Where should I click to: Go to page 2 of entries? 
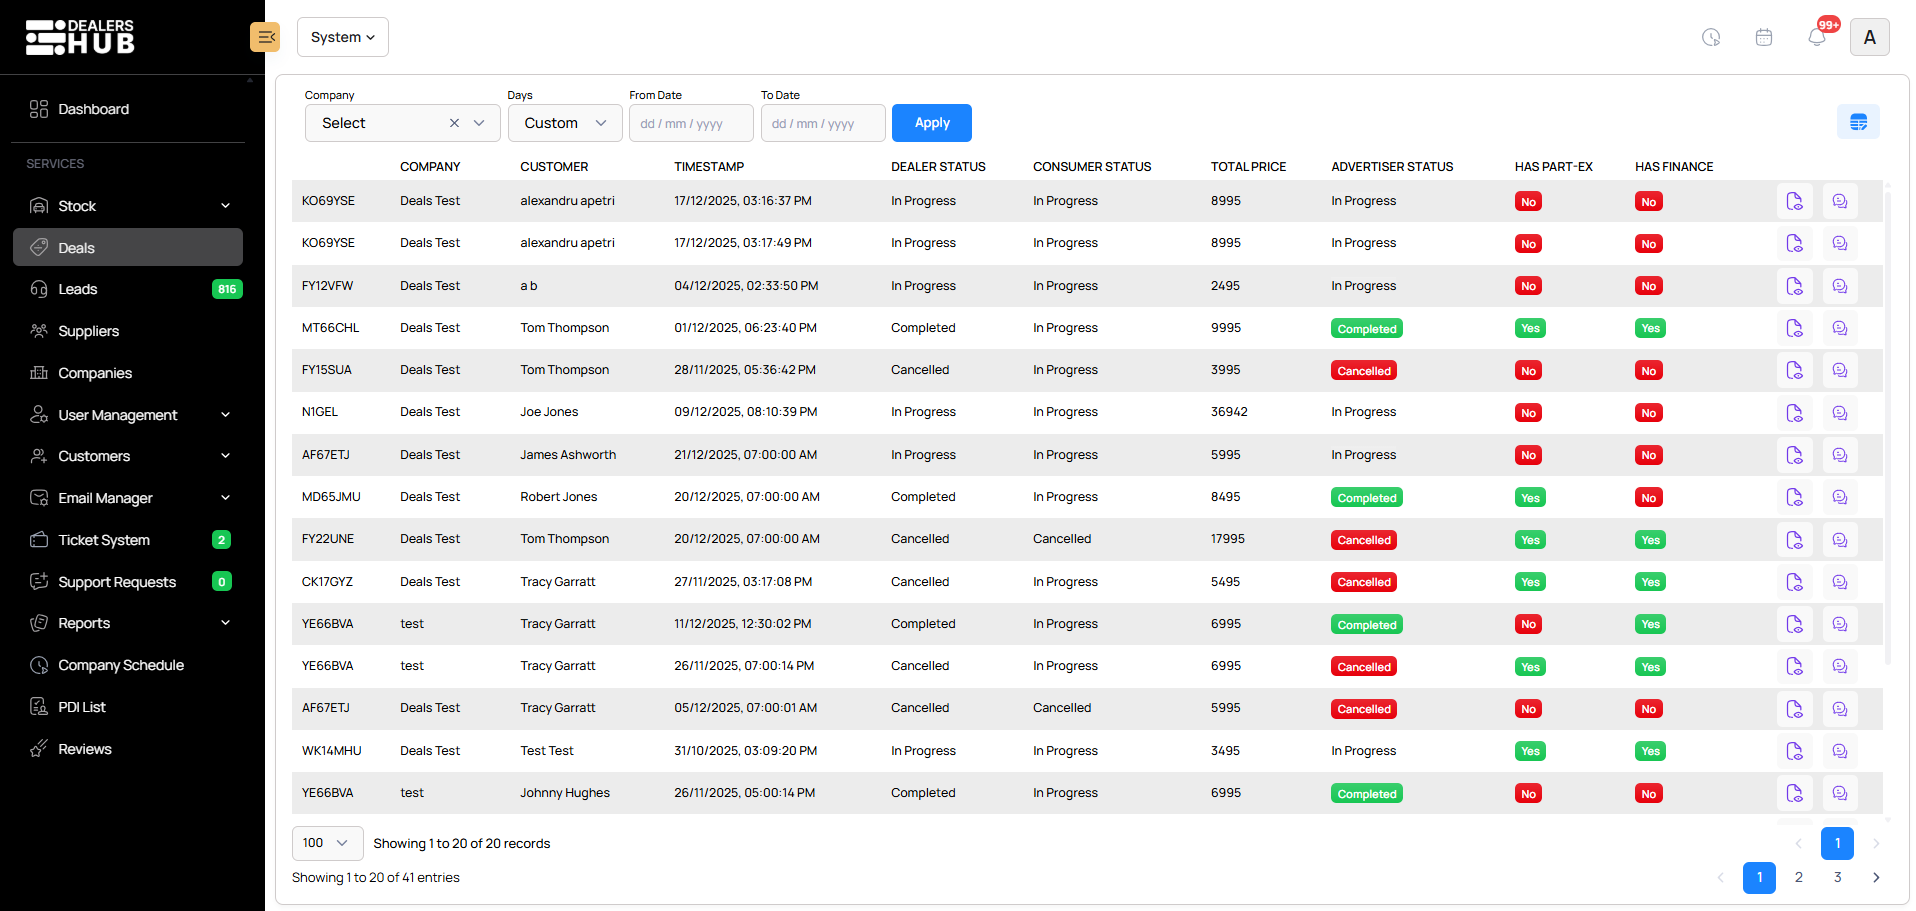point(1798,877)
